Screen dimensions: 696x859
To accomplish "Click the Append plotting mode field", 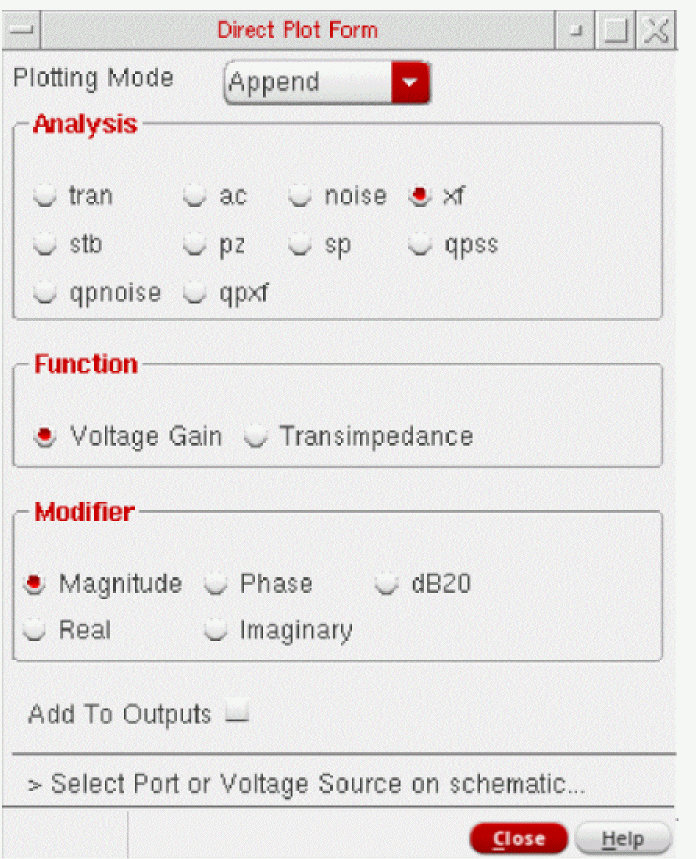I will [x=309, y=82].
